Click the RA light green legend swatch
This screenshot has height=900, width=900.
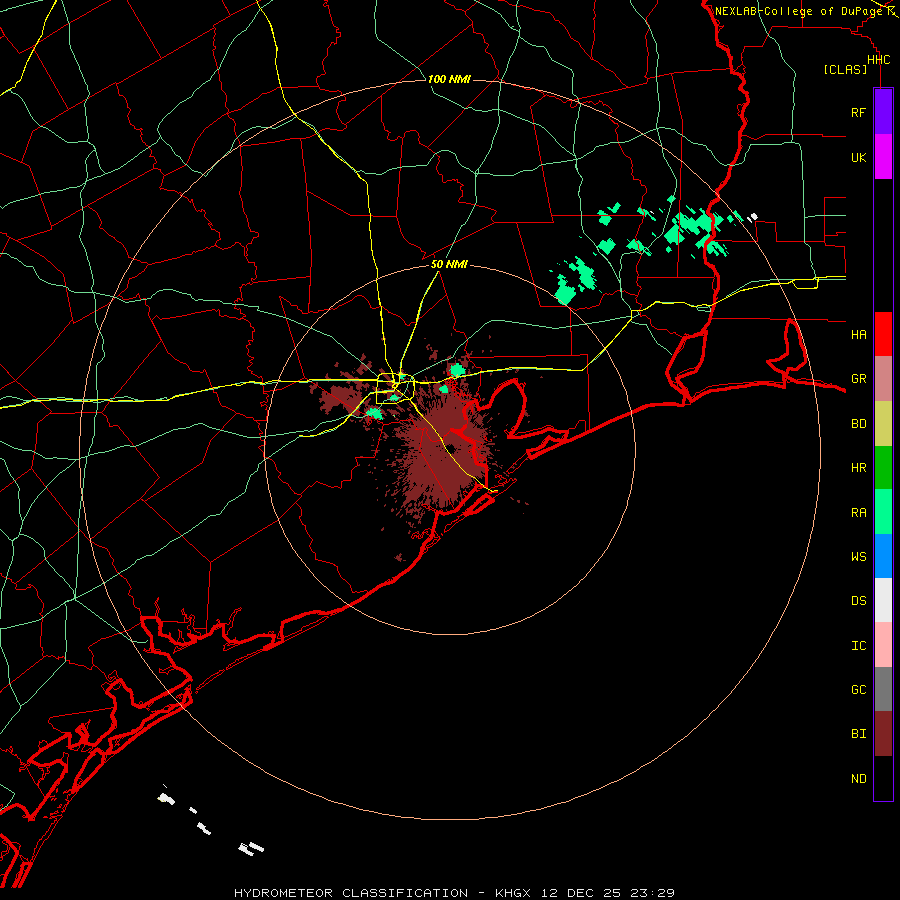point(883,511)
